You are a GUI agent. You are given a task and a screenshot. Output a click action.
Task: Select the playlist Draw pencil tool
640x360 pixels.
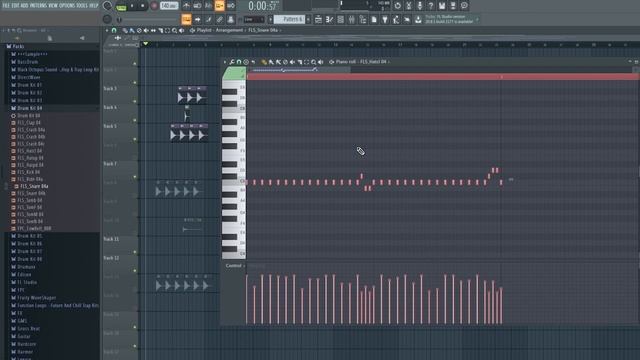(125, 30)
